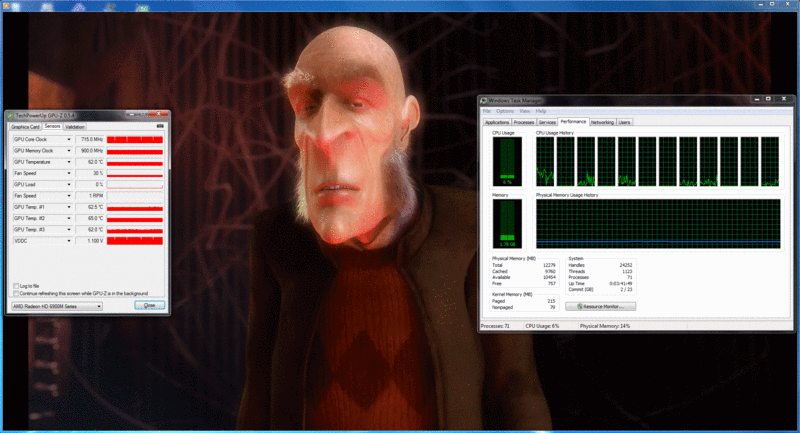Click the GPU-Z screenshot camera icon

coord(160,127)
